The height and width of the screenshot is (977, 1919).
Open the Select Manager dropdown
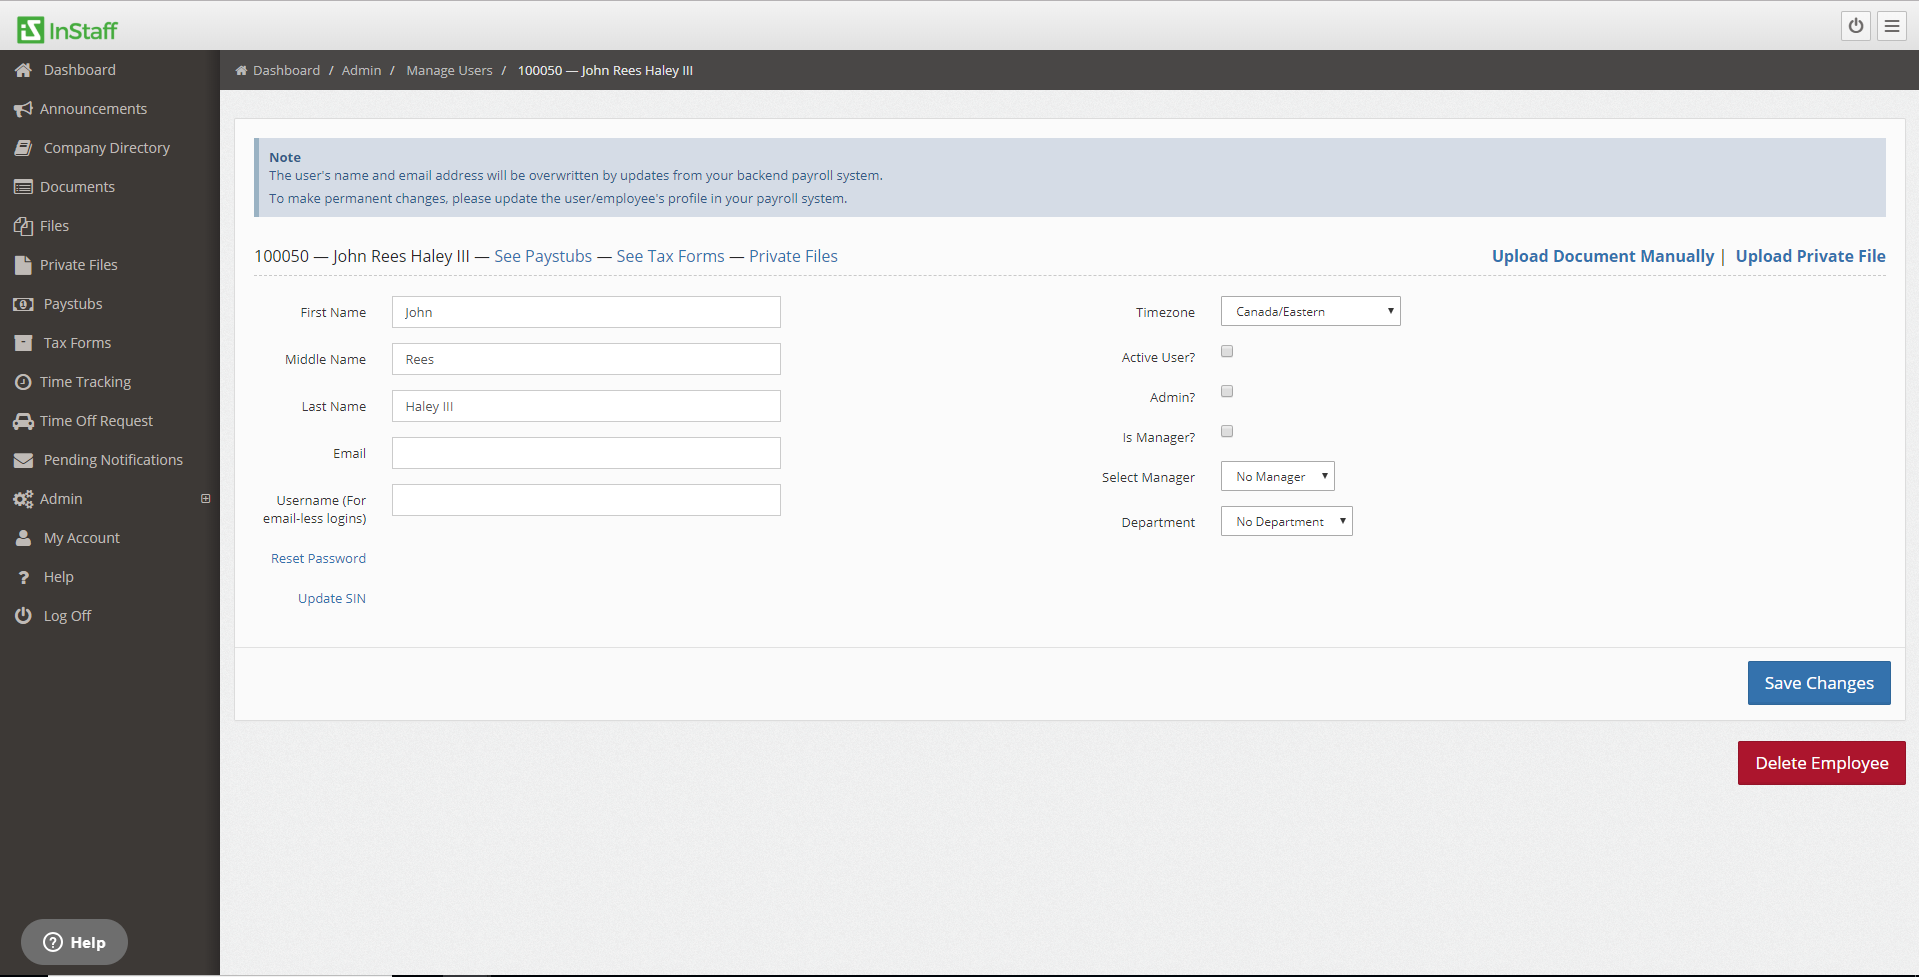[x=1277, y=476]
